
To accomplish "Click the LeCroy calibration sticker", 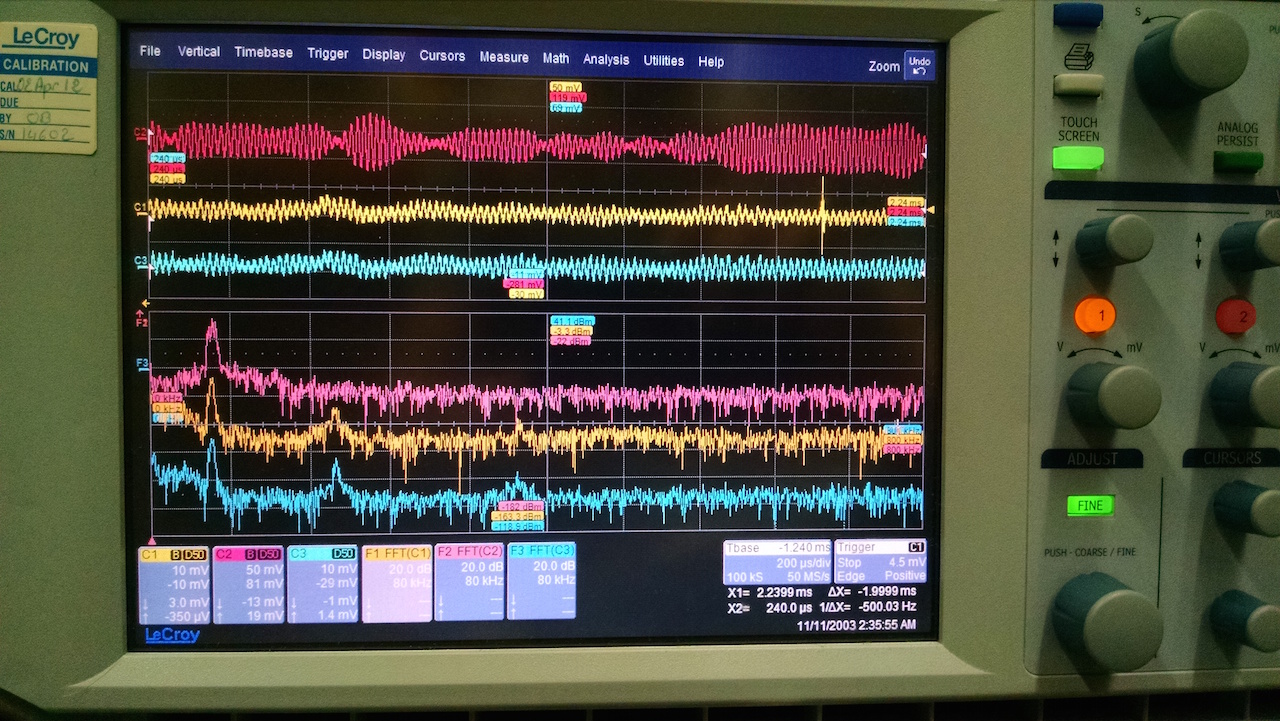I will point(49,88).
